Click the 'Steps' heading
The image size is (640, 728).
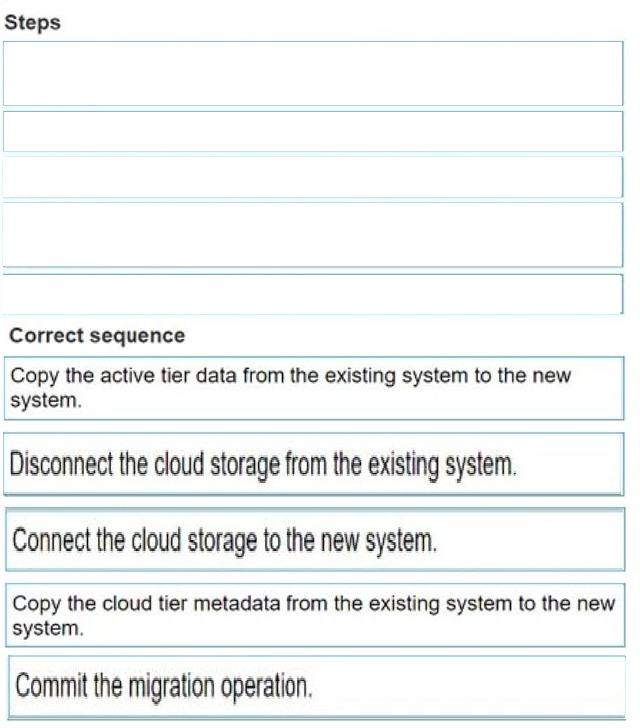tap(32, 23)
